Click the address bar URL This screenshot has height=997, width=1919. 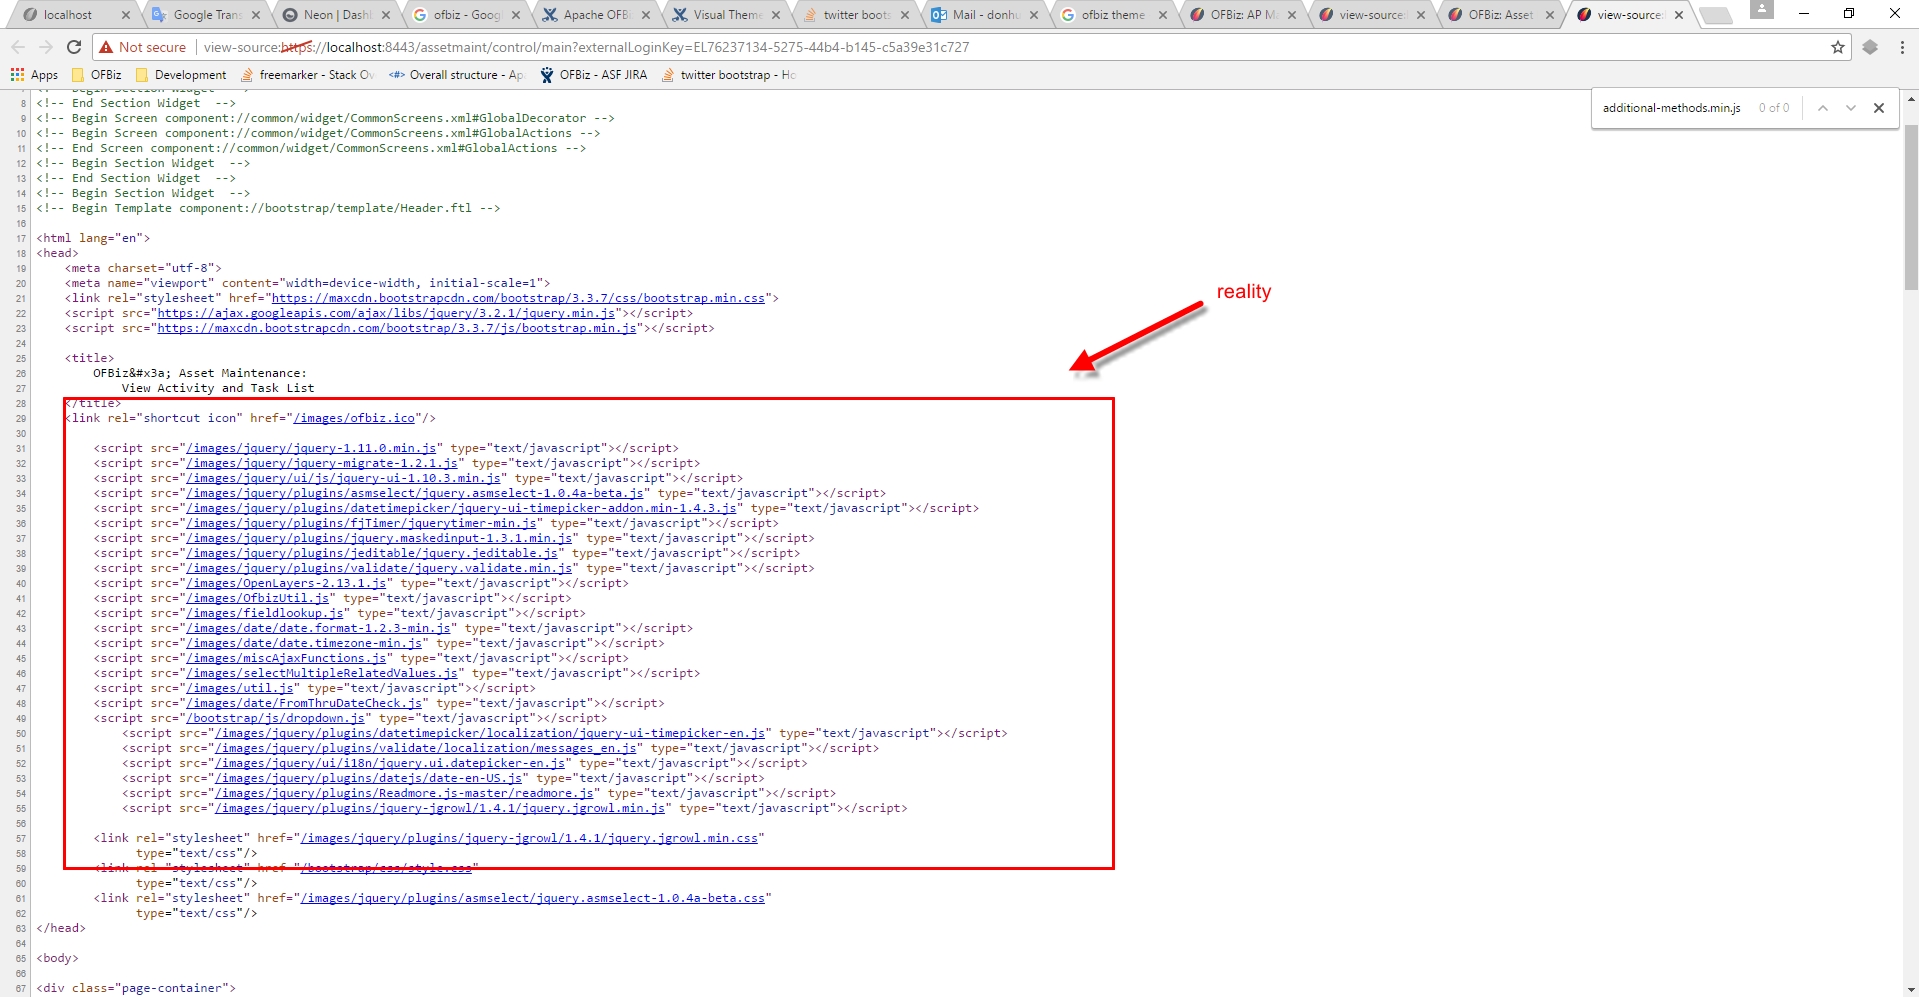[586, 47]
